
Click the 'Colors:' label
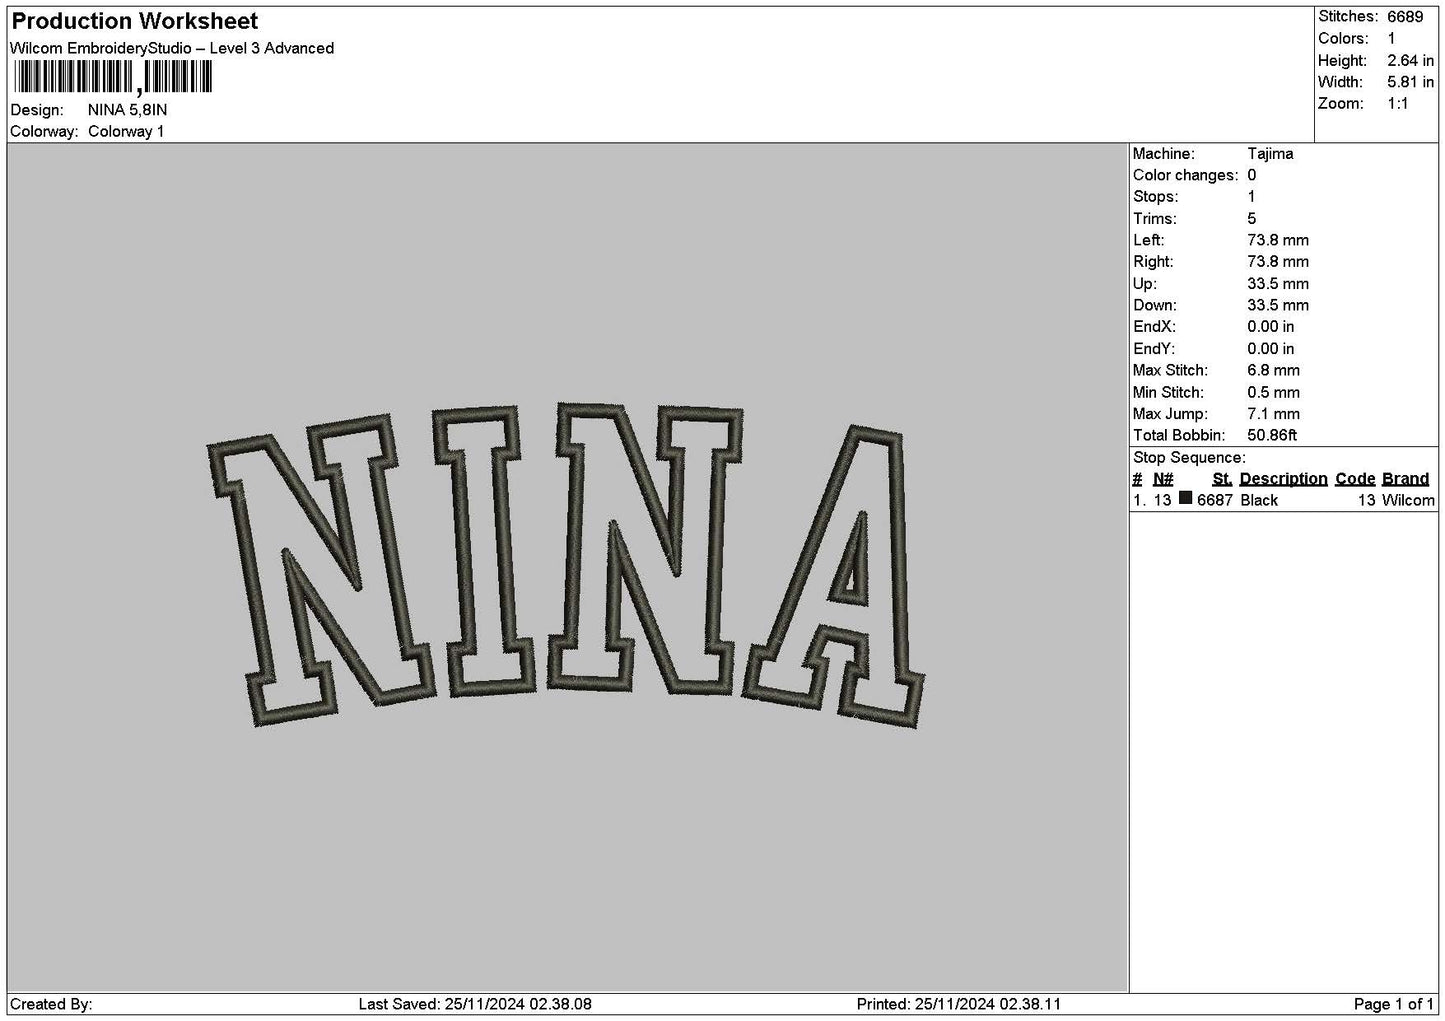click(1343, 38)
